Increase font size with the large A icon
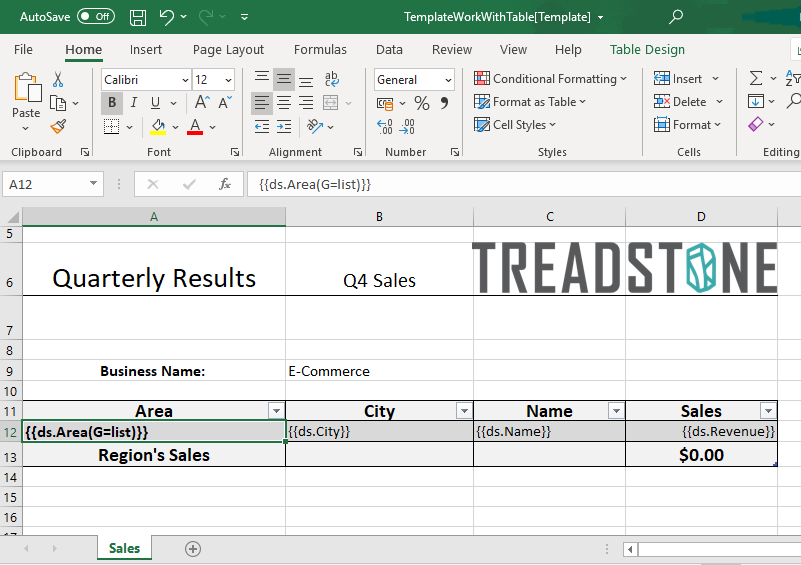This screenshot has width=801, height=565. click(x=202, y=102)
